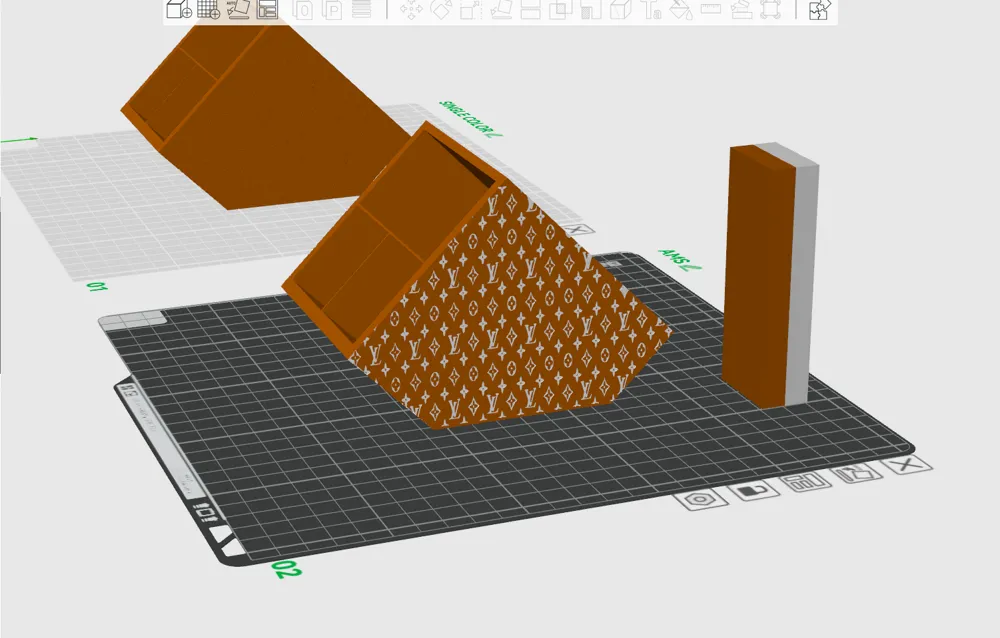Image resolution: width=1000 pixels, height=638 pixels.
Task: Select the Support painting tool
Action: 591,9
